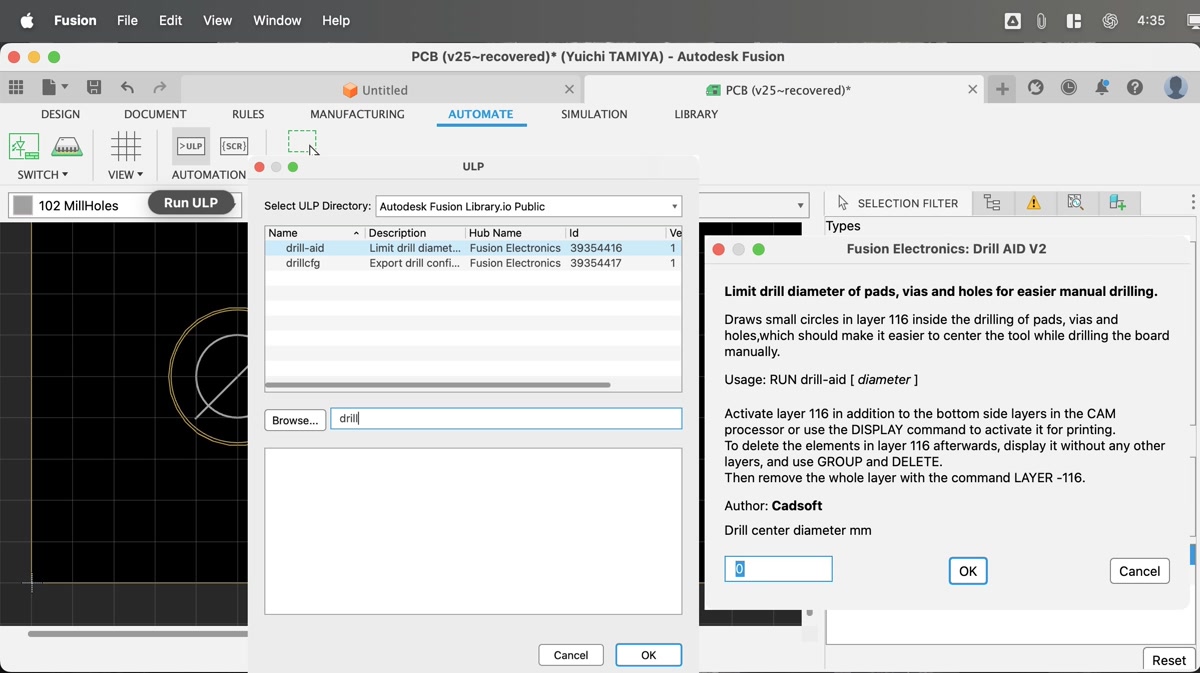1200x673 pixels.
Task: Click Cancel in the Drill AID V2 dialog
Action: (1139, 571)
